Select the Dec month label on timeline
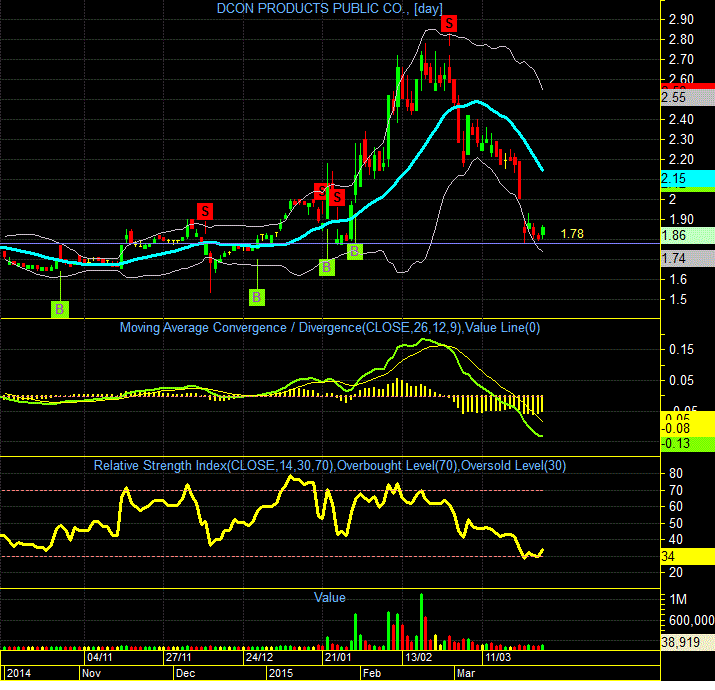 click(x=186, y=674)
